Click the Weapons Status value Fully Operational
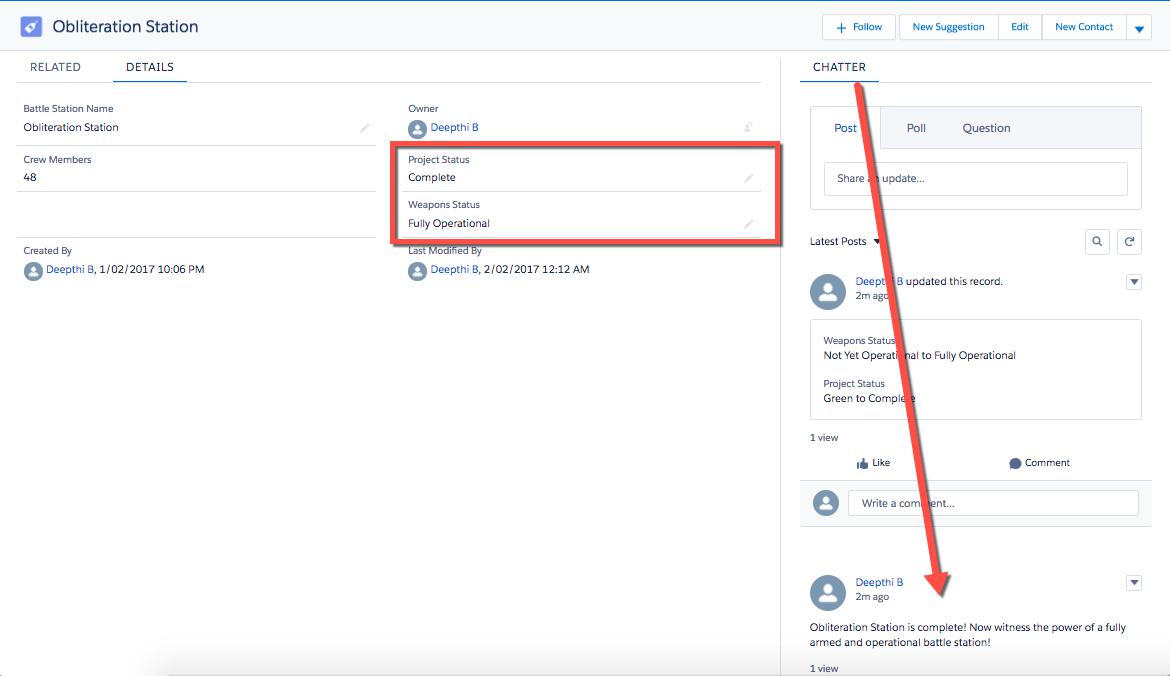1170x676 pixels. click(449, 224)
